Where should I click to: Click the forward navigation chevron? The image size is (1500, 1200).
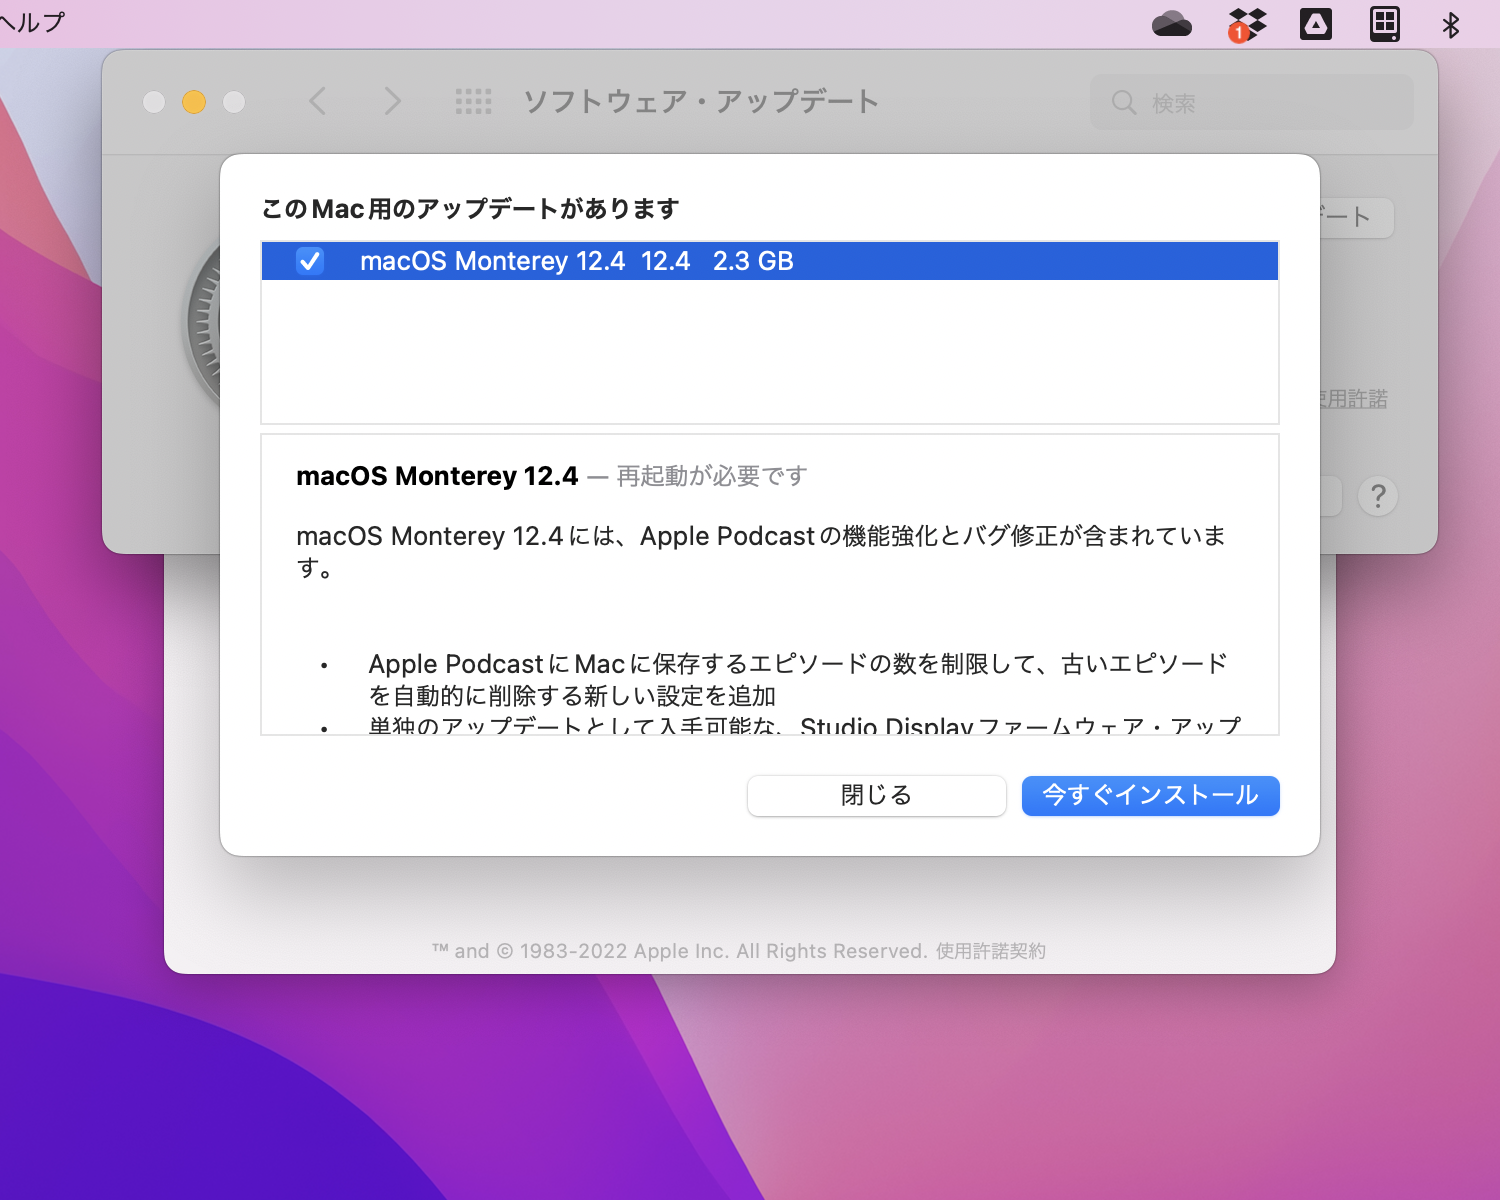391,101
